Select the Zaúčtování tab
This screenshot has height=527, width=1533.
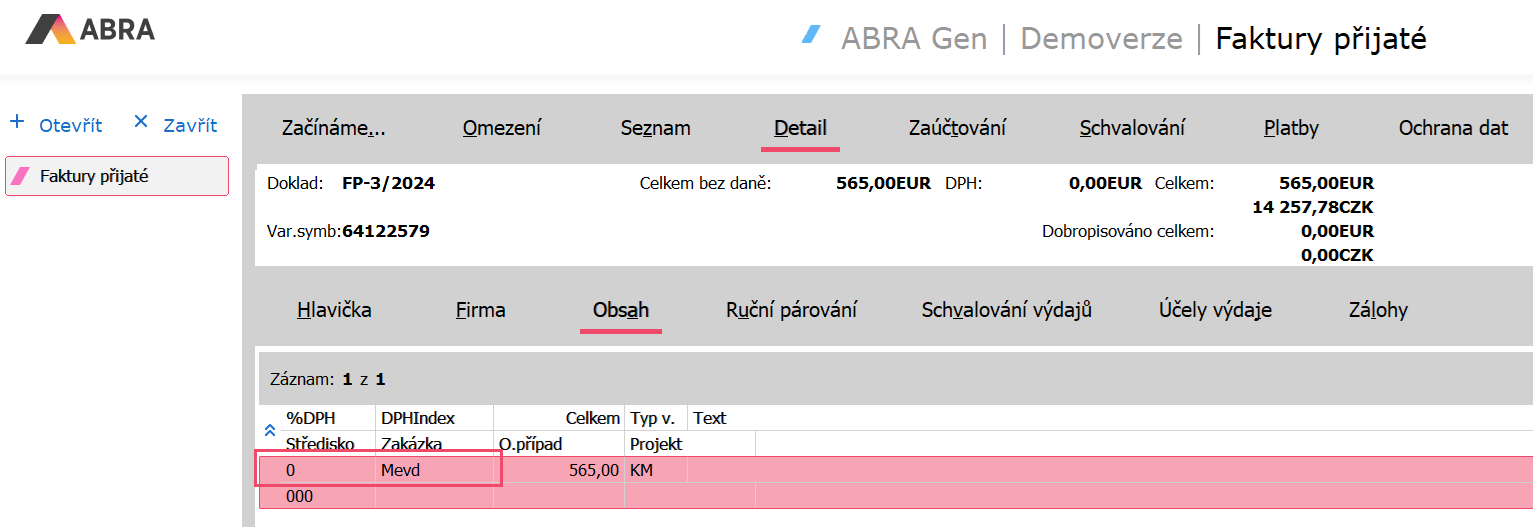pos(957,128)
